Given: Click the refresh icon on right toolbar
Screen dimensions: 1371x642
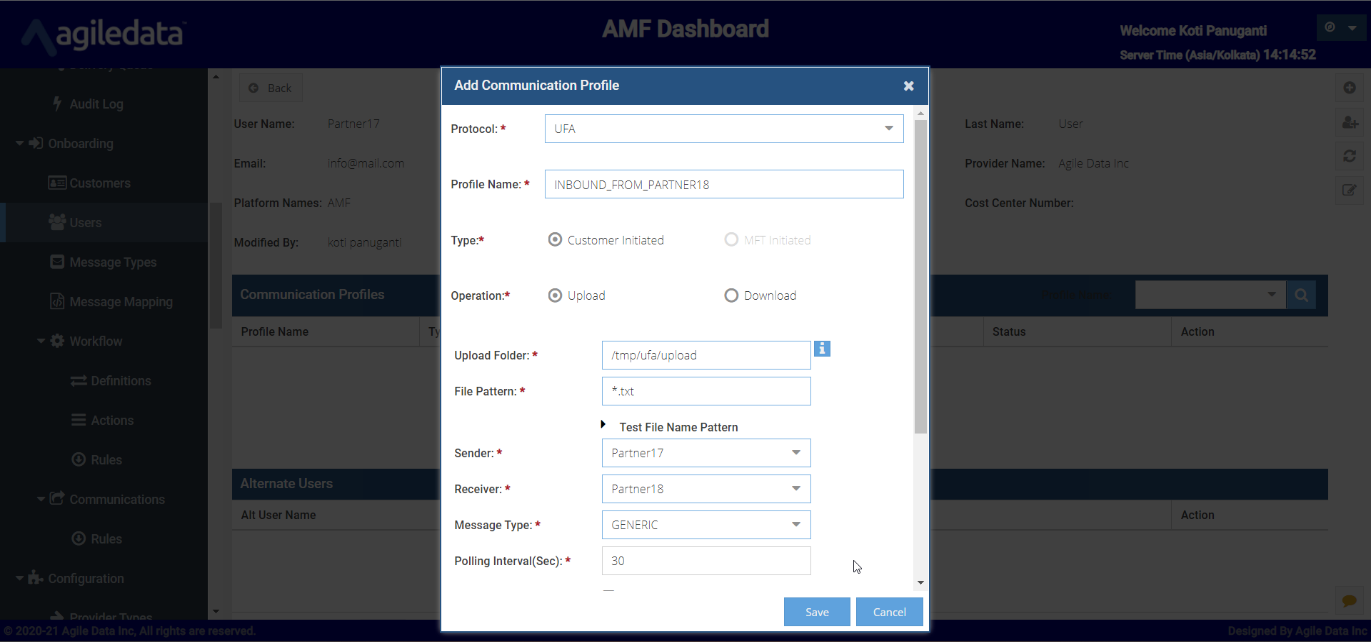Looking at the screenshot, I should click(1349, 156).
